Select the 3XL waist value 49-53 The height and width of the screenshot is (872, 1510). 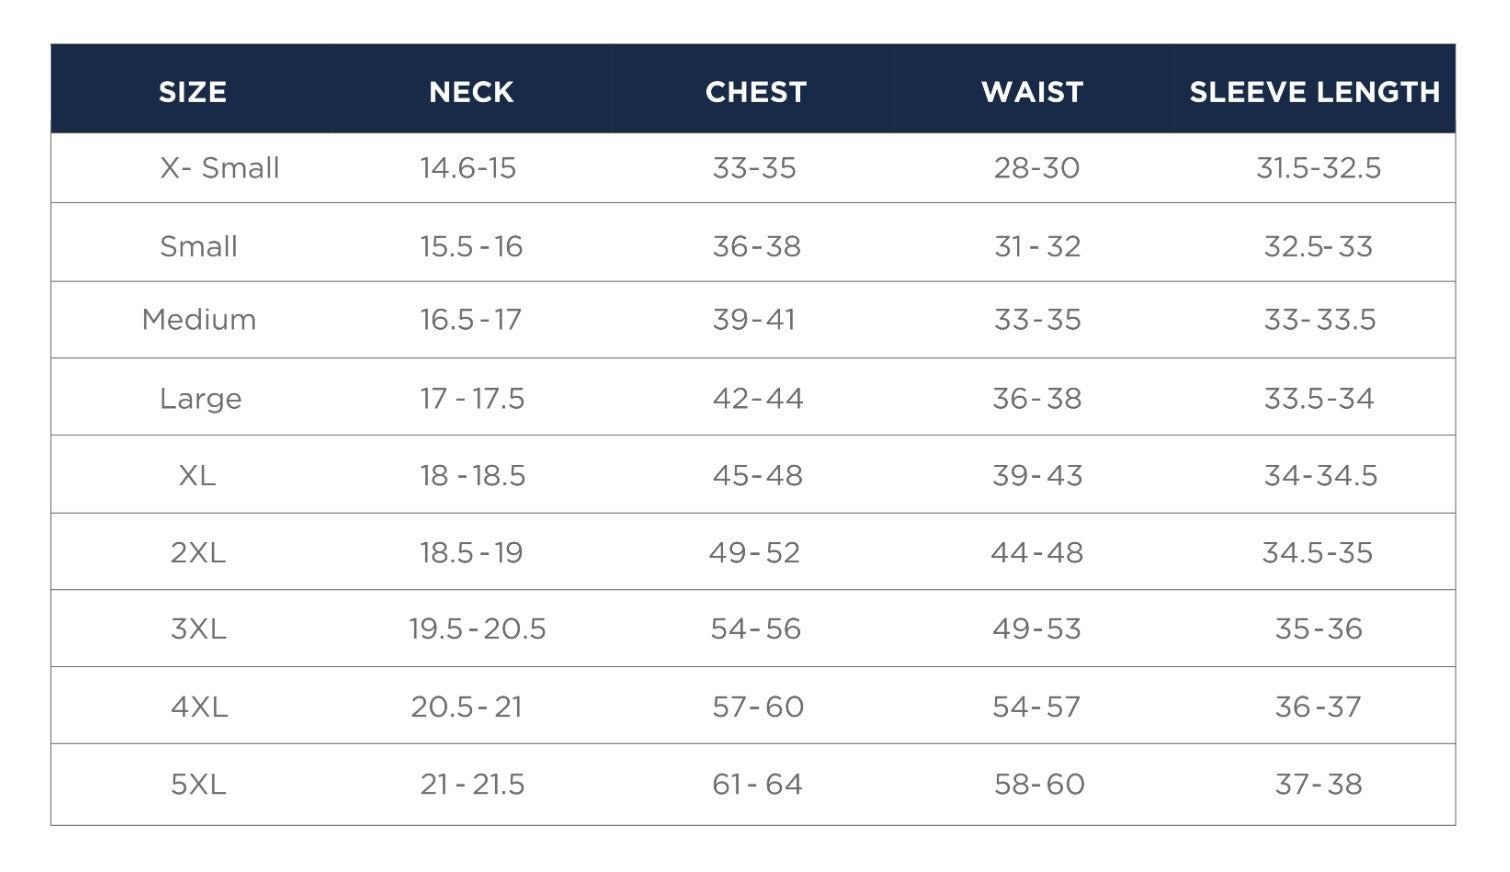[1036, 629]
